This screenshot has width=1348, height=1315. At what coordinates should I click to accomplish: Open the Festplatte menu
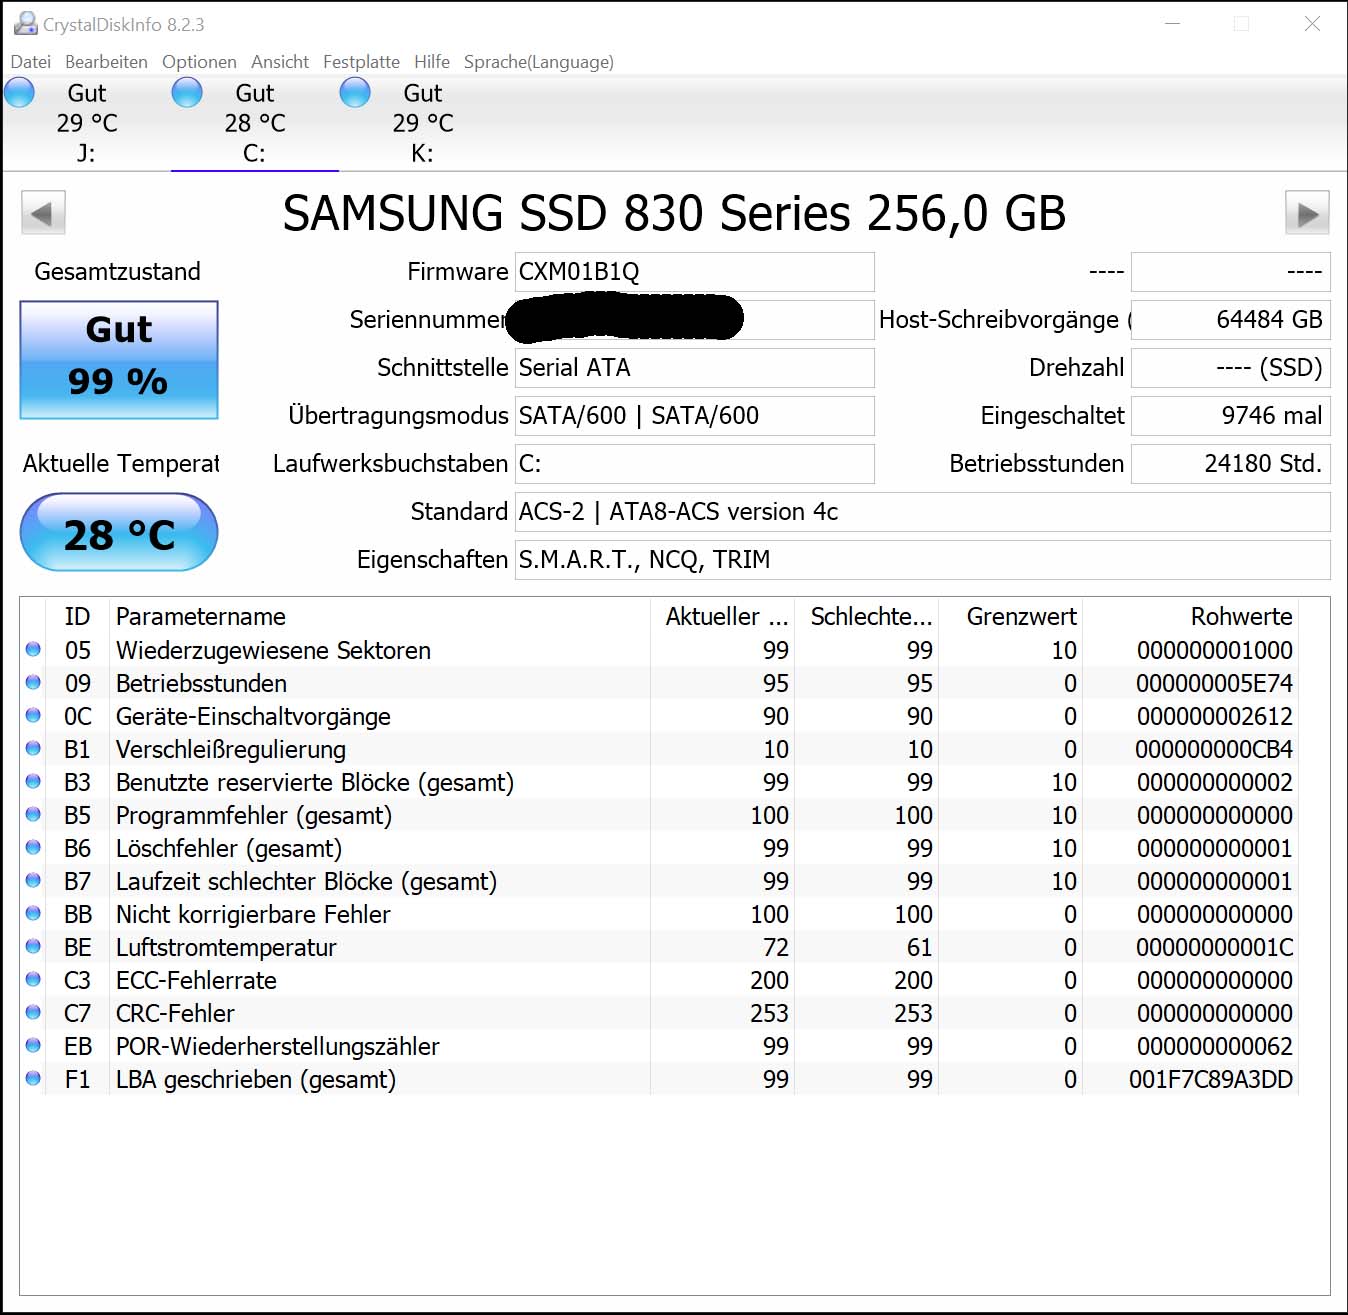pyautogui.click(x=361, y=62)
